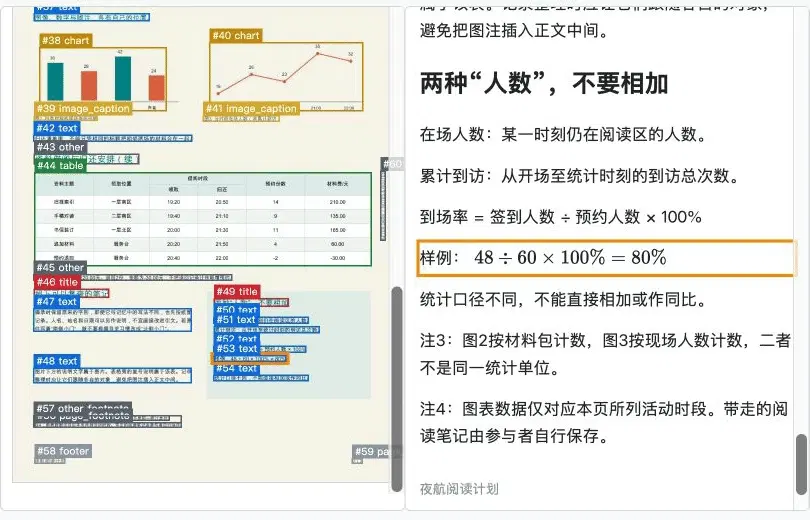
Task: Click the 夜航阅读计划 footer text
Action: tap(459, 489)
